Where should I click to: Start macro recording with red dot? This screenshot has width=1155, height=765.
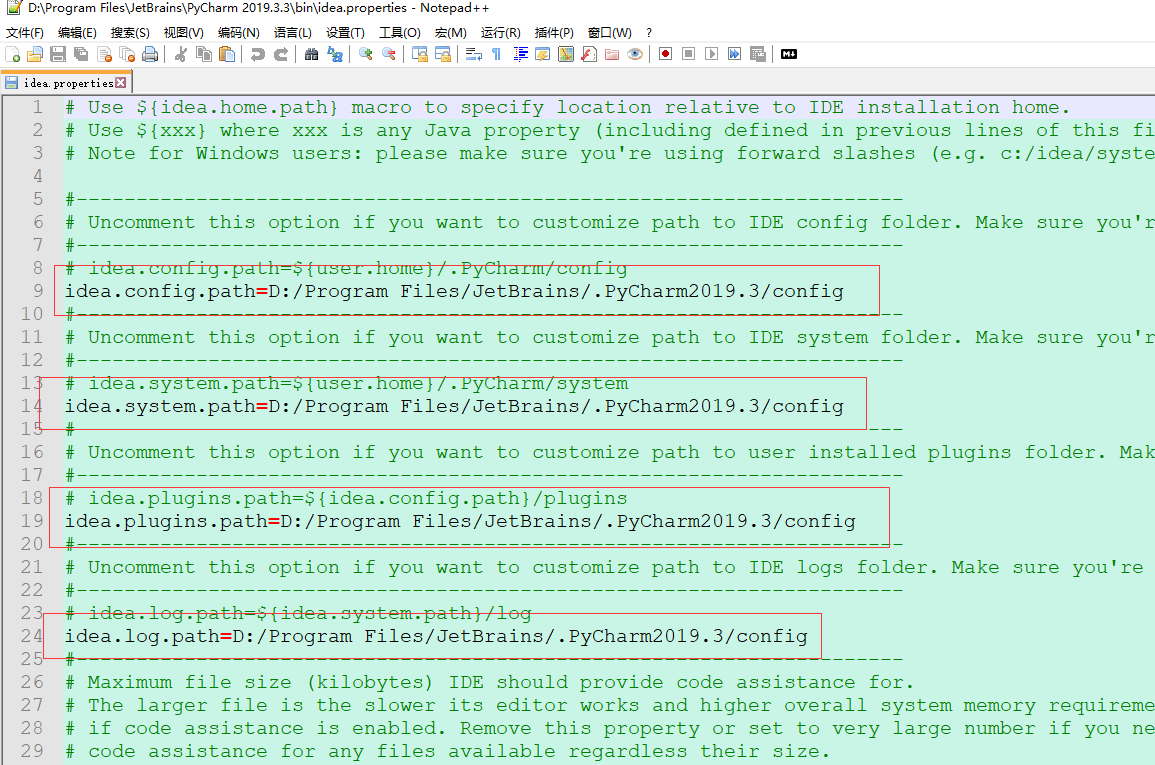[x=665, y=54]
